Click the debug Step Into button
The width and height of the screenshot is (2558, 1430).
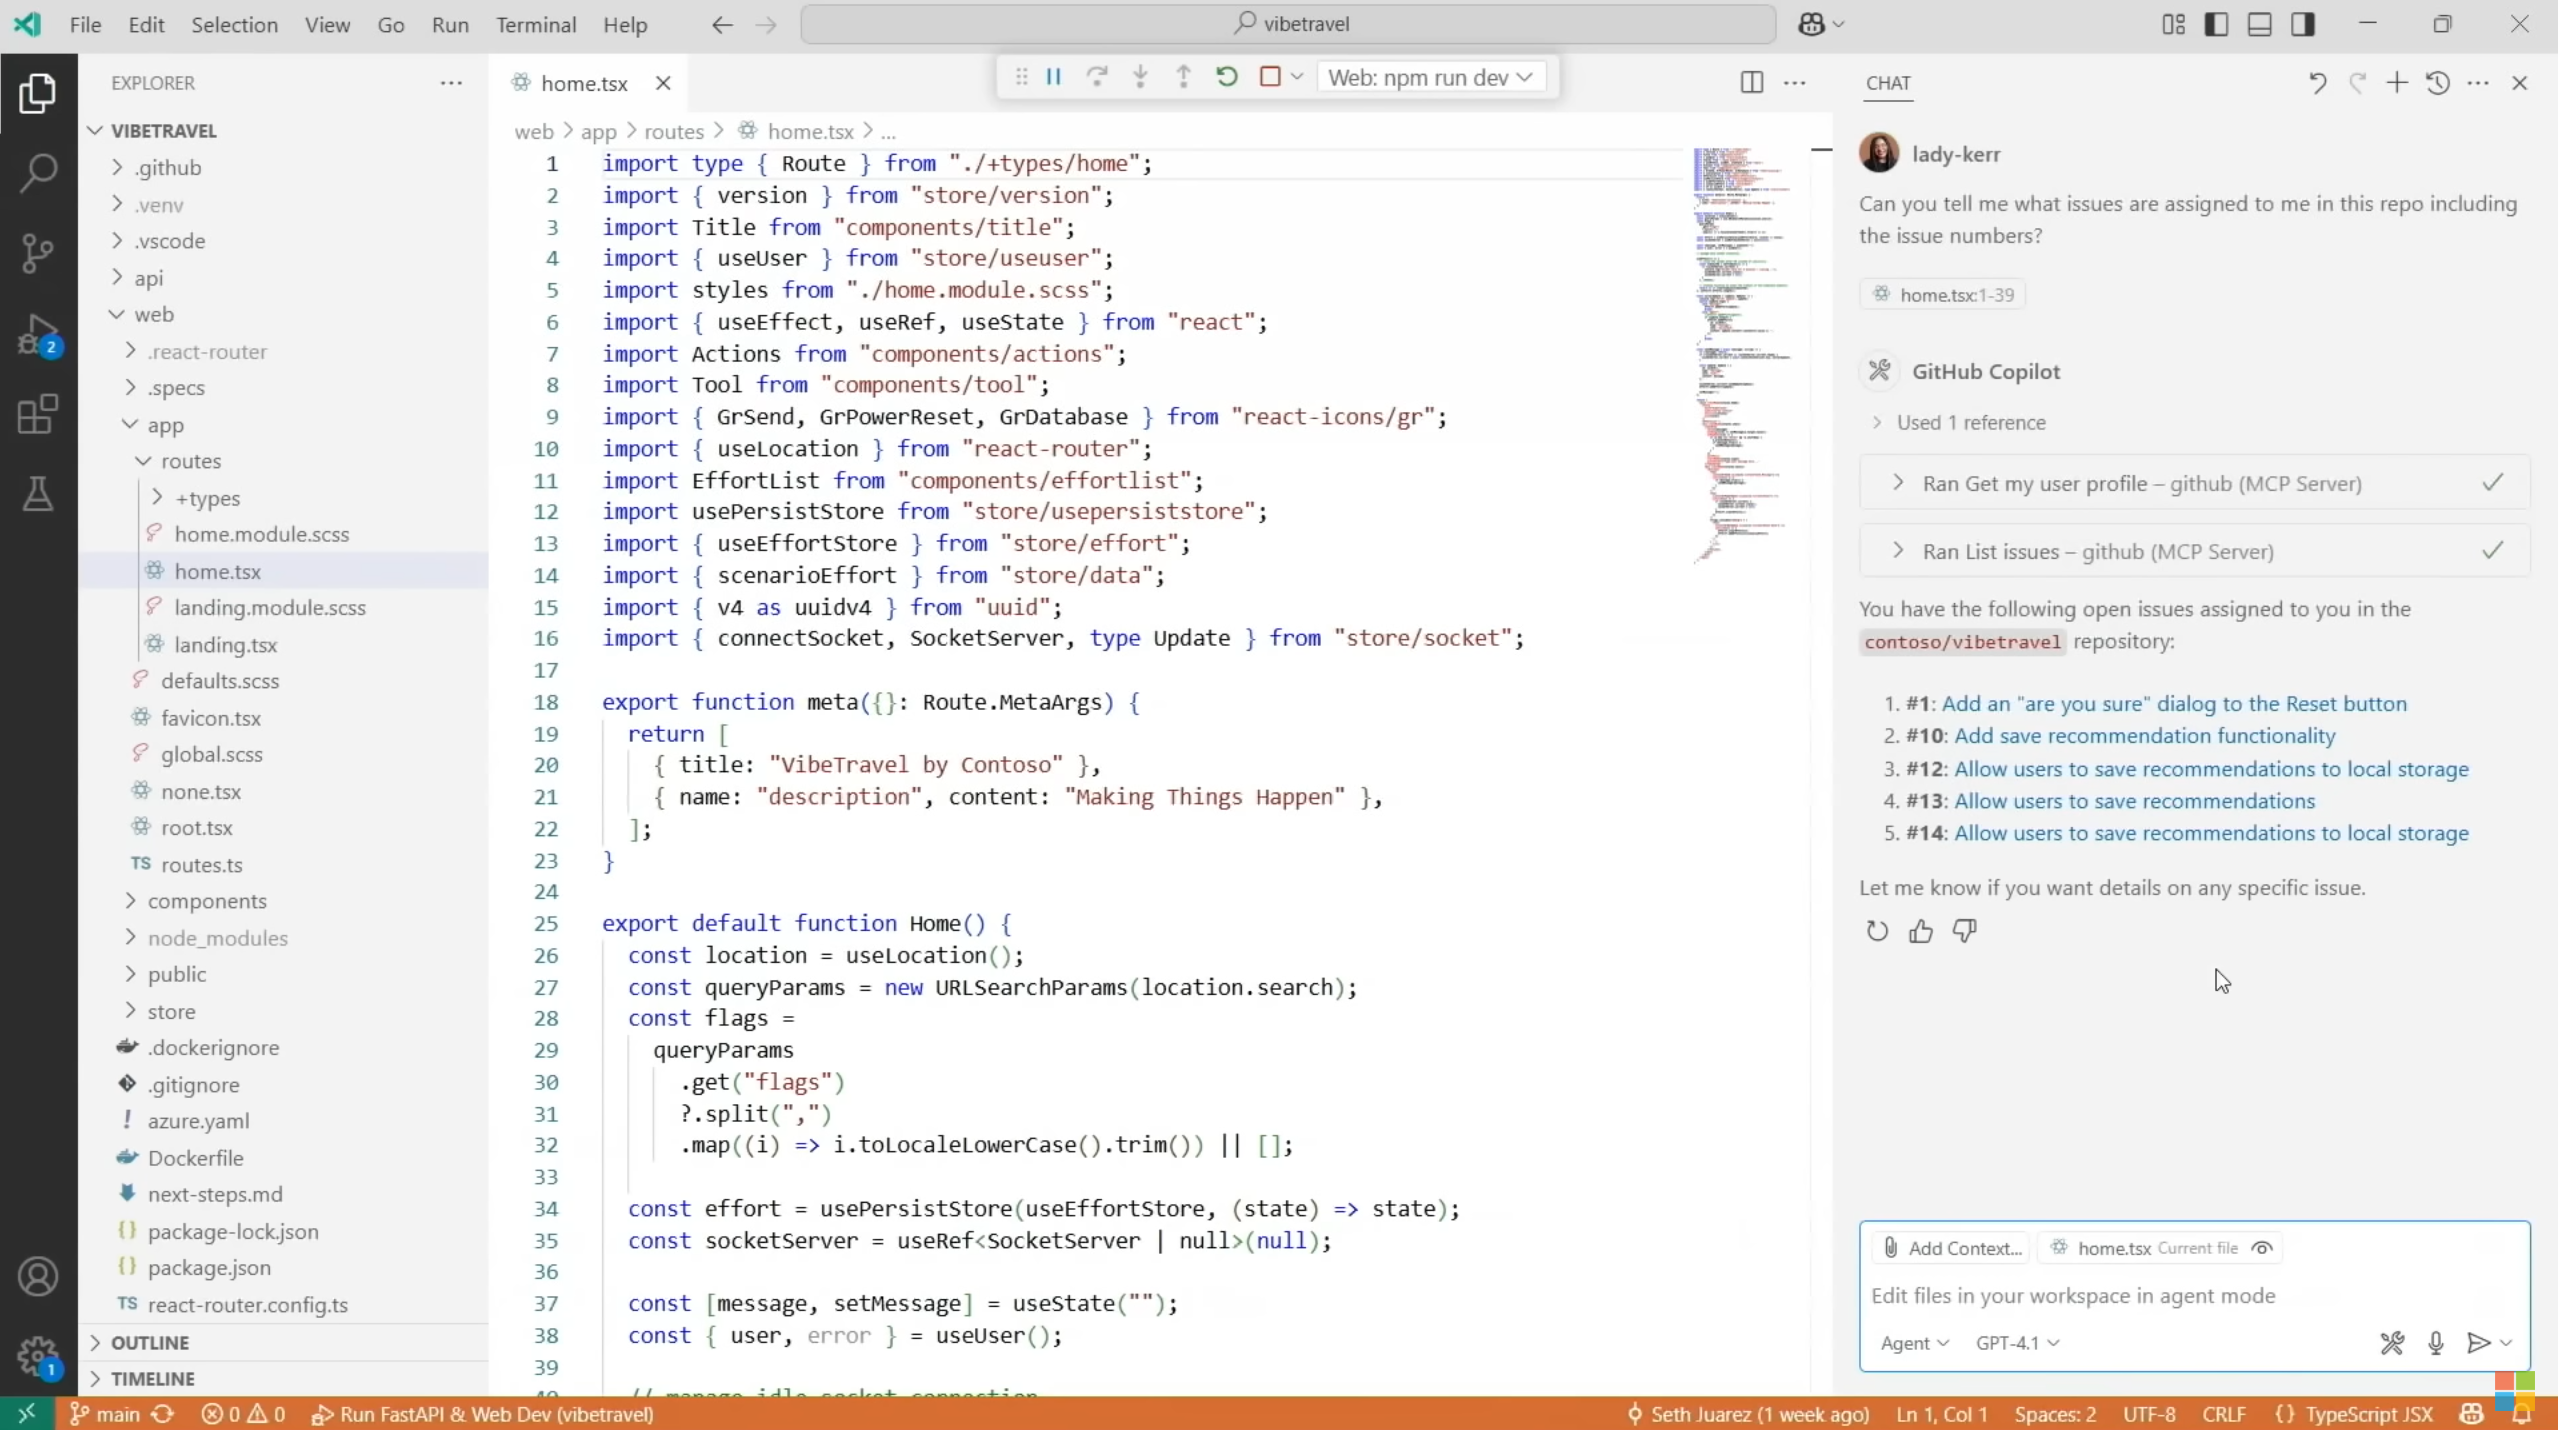(x=1140, y=77)
